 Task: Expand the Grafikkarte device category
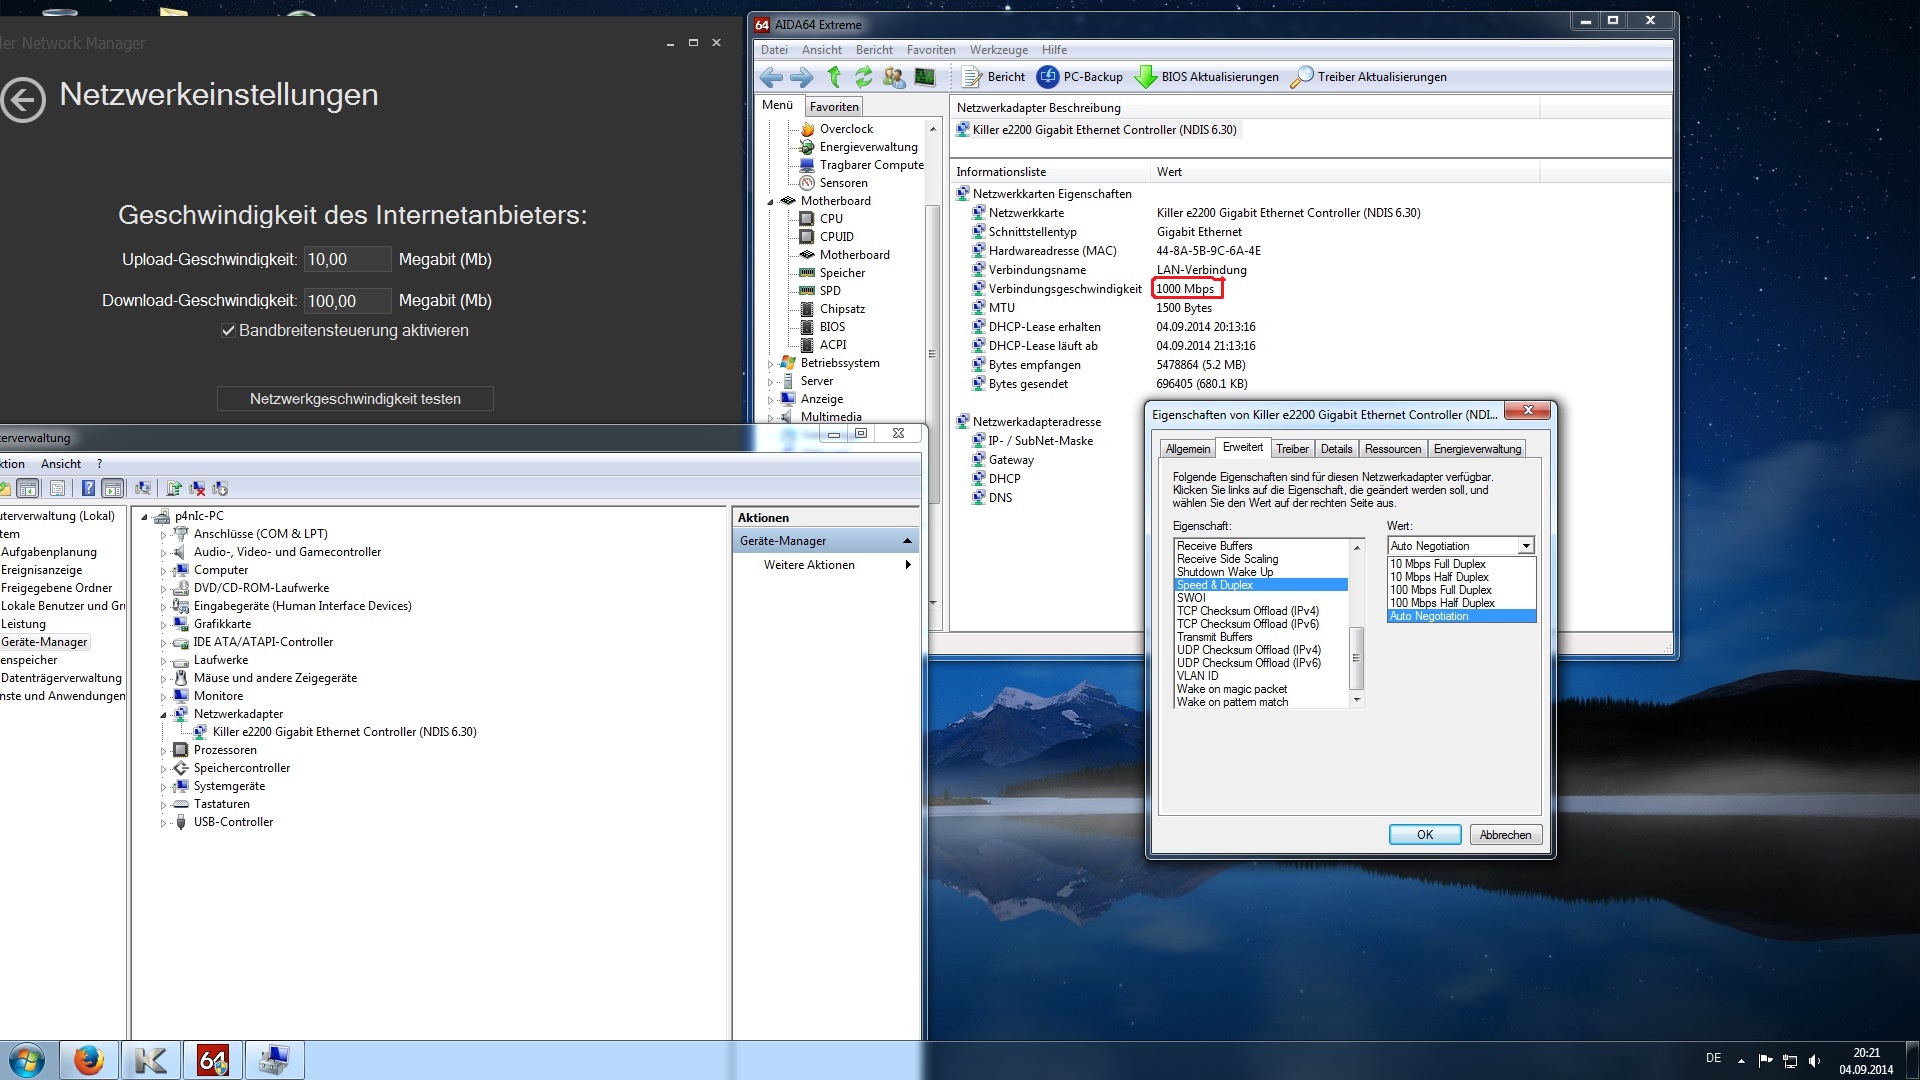pyautogui.click(x=163, y=625)
